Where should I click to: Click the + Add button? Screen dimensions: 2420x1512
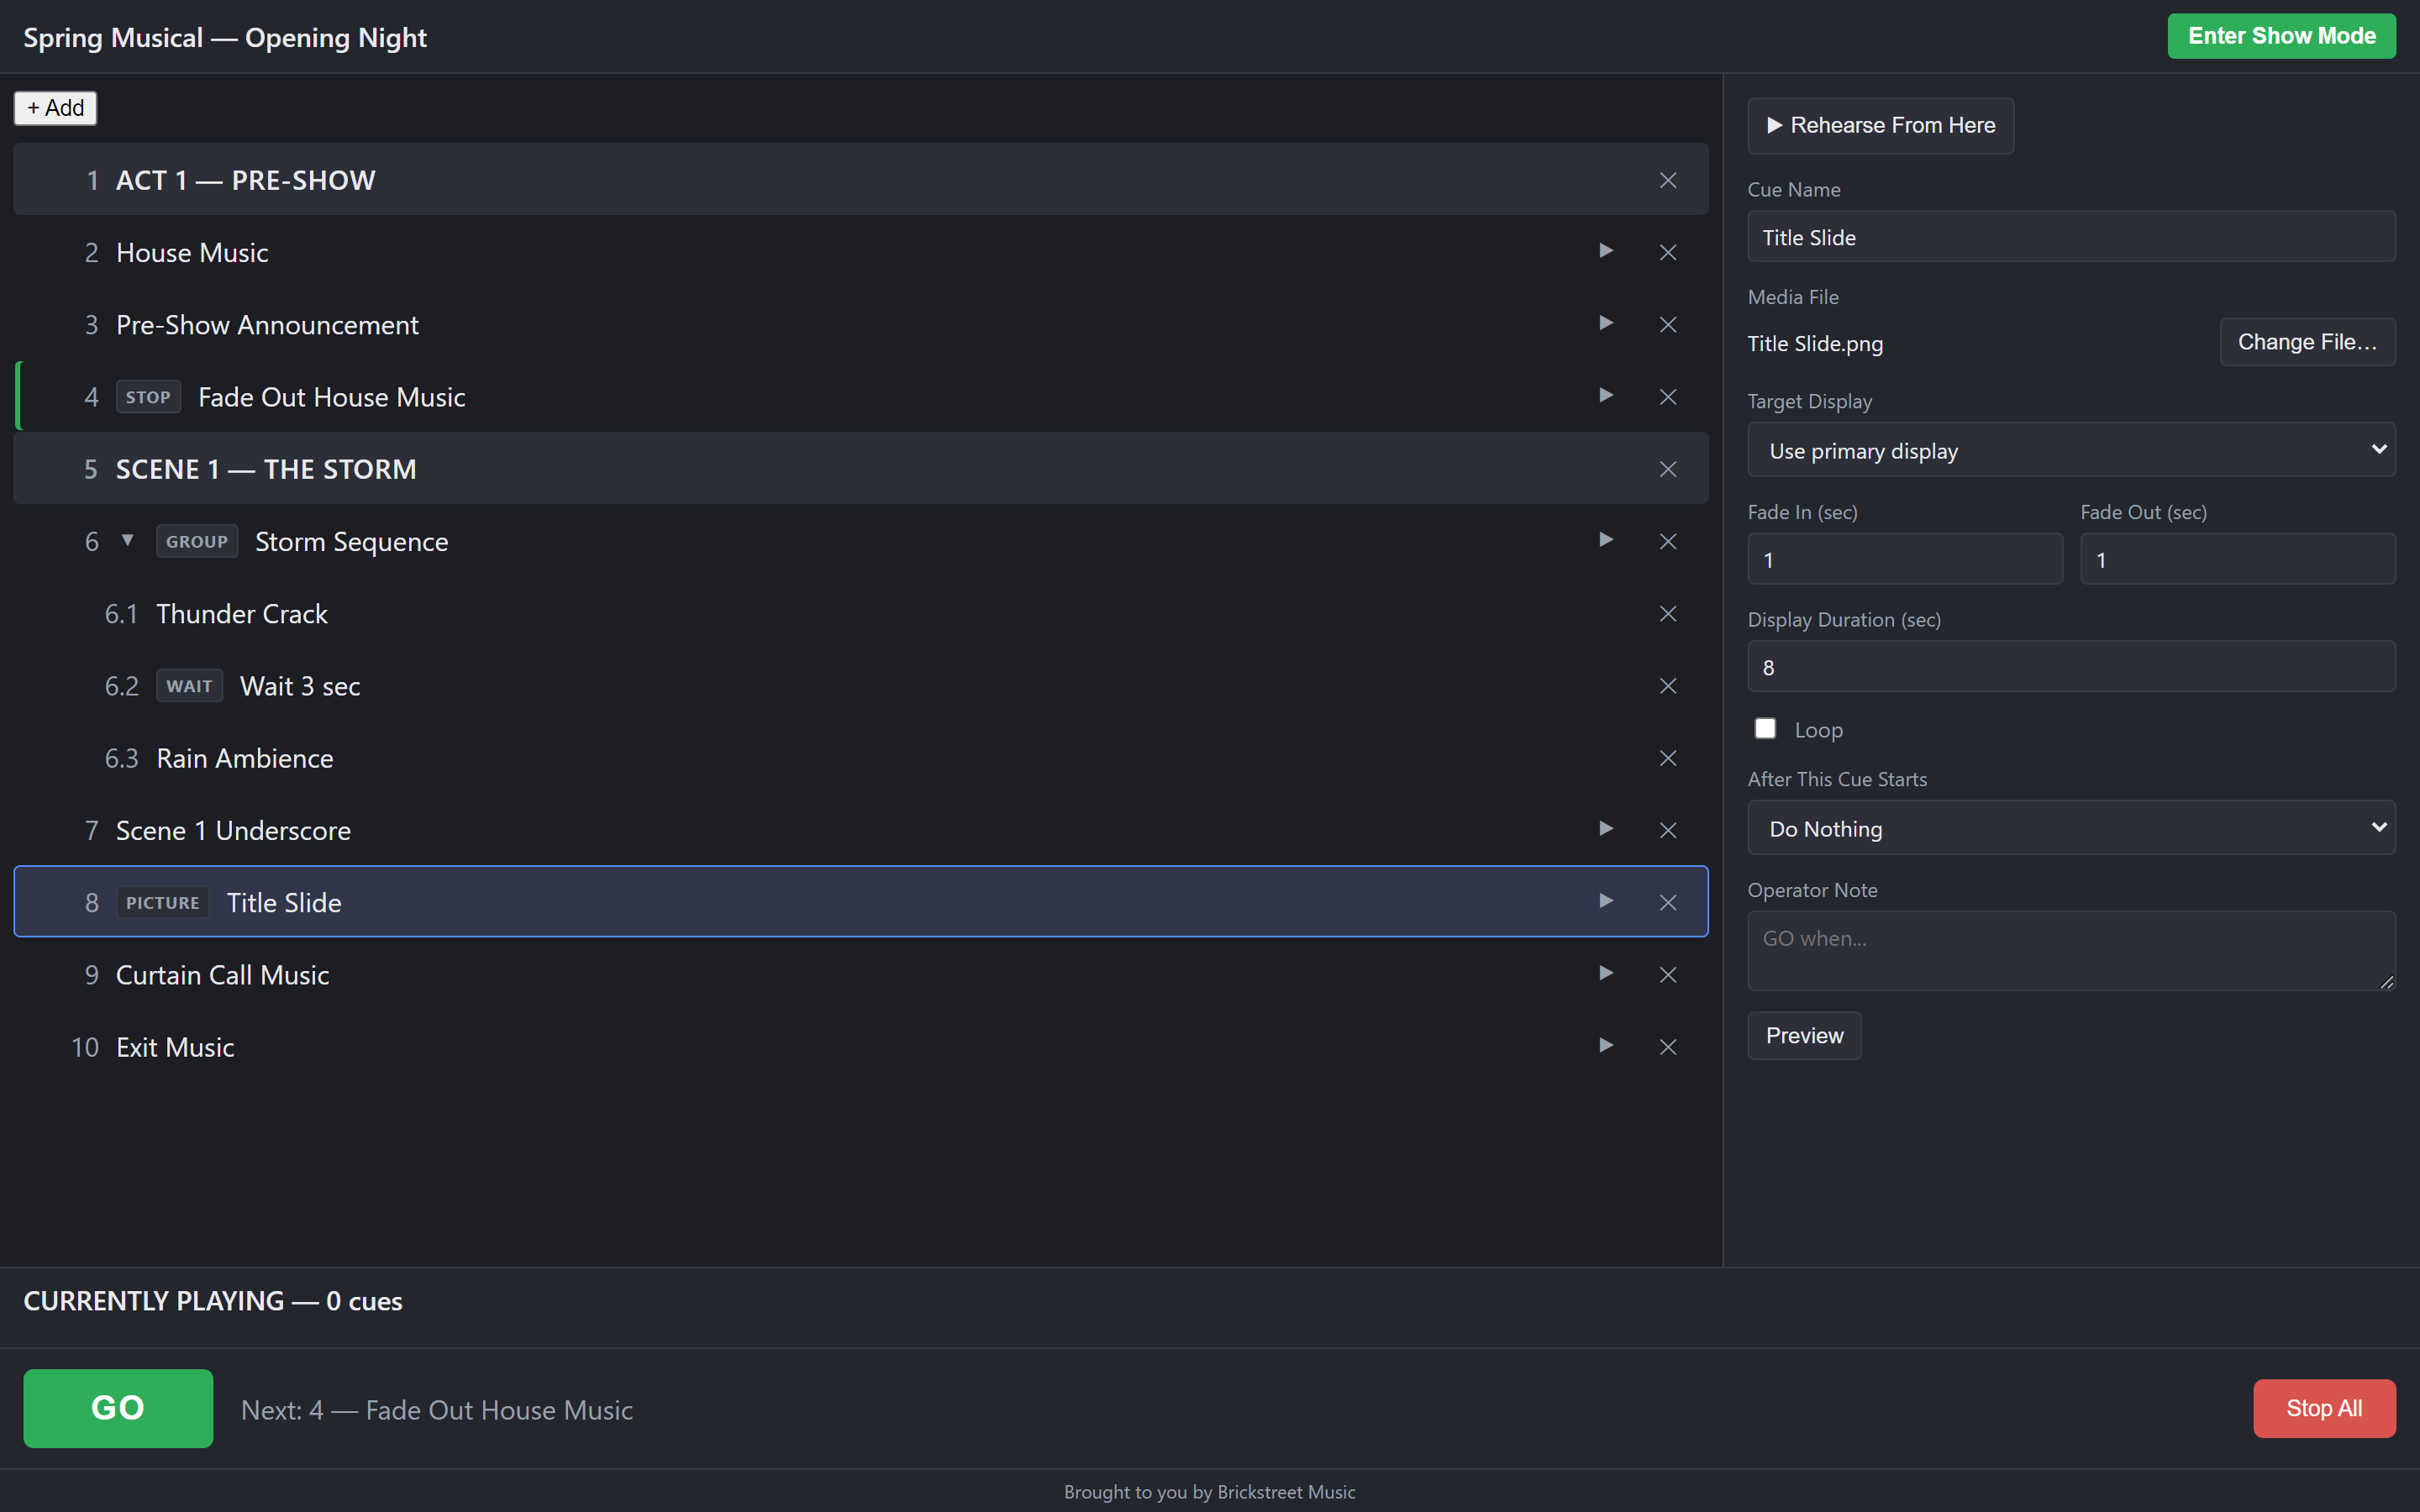coord(55,108)
